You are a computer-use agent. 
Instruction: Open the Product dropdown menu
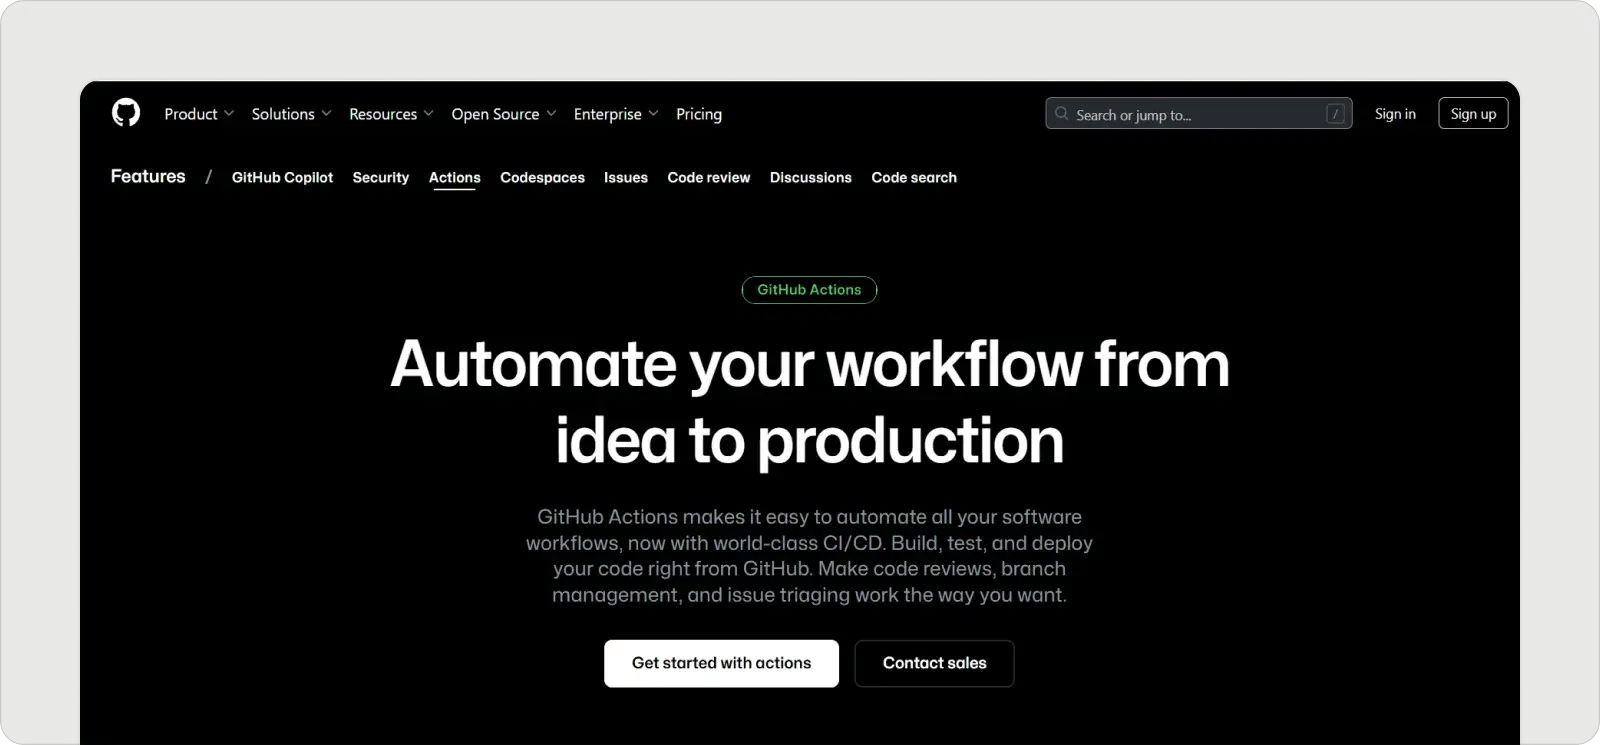pyautogui.click(x=199, y=114)
